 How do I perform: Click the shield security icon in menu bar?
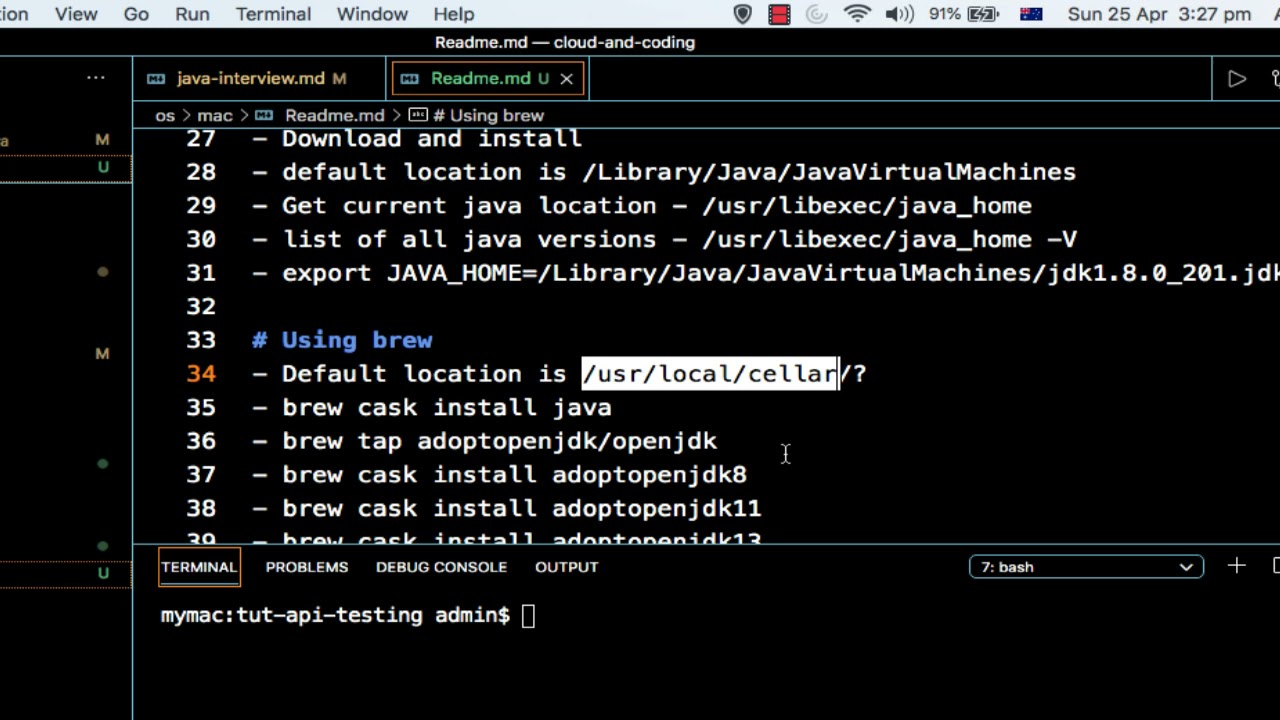(x=743, y=14)
